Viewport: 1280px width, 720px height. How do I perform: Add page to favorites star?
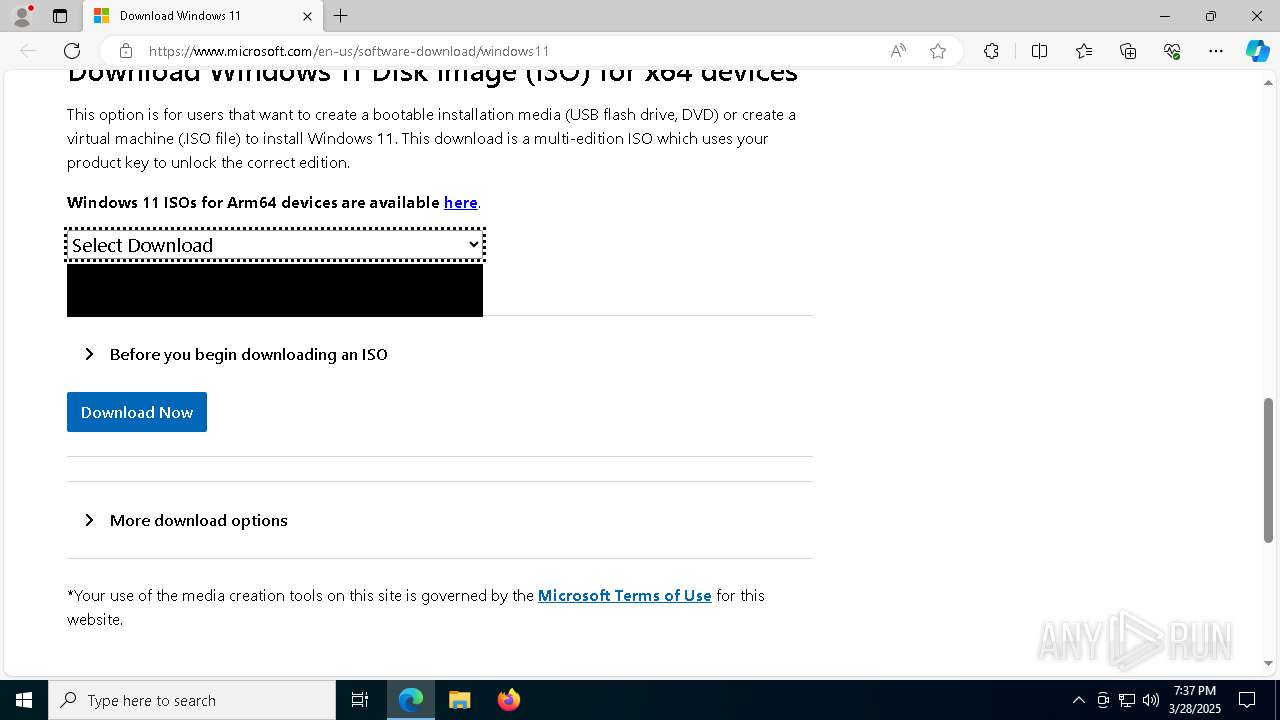coord(938,51)
